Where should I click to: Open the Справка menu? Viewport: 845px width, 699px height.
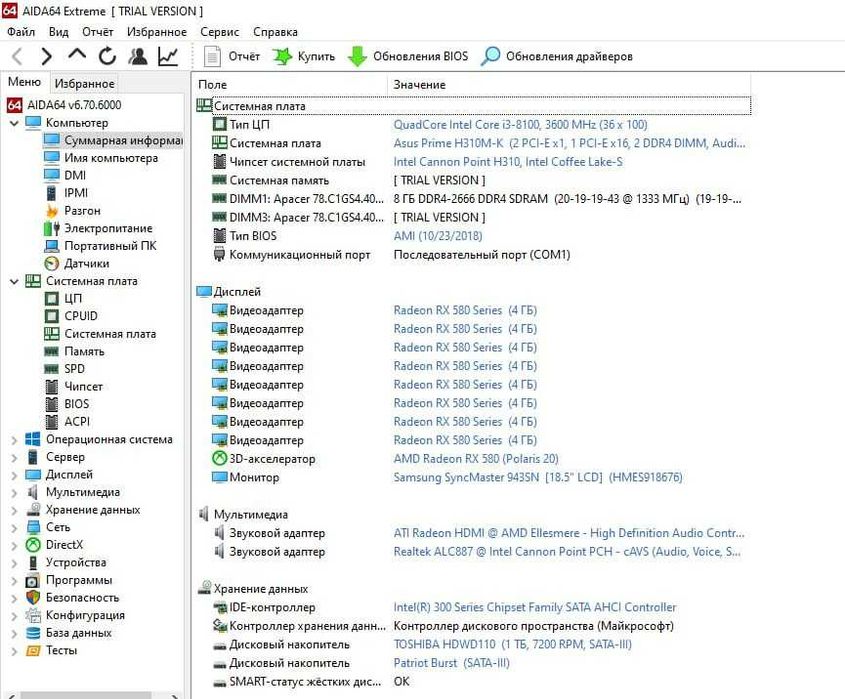(275, 32)
